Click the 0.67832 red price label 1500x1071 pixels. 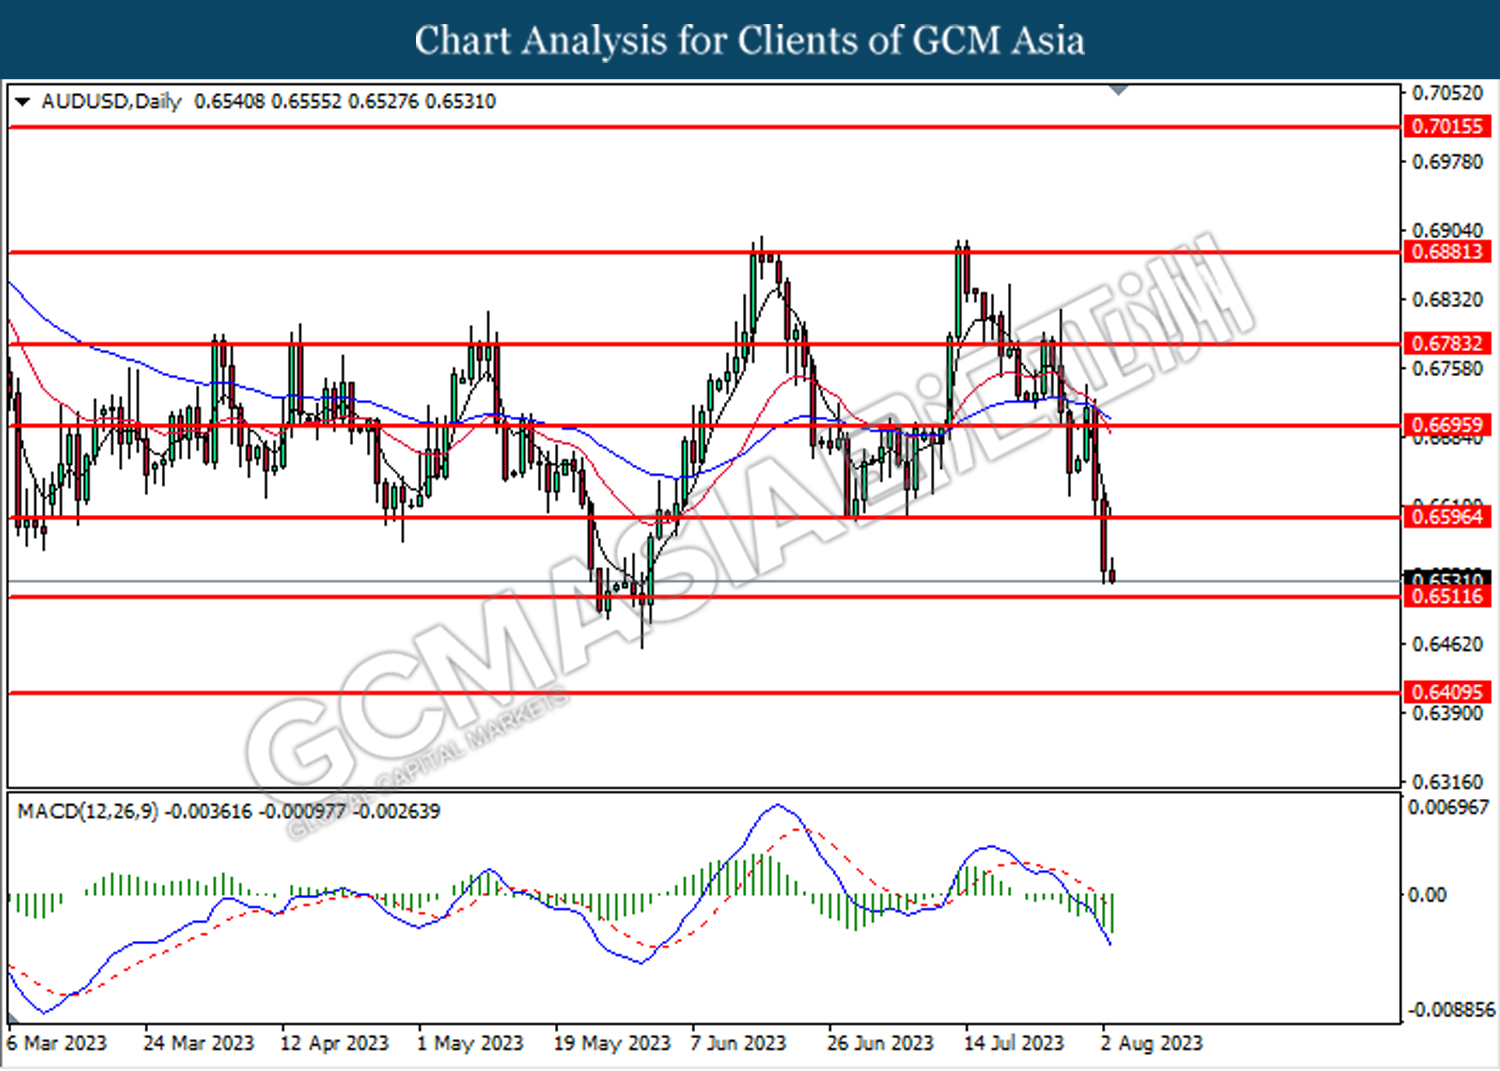click(x=1446, y=344)
